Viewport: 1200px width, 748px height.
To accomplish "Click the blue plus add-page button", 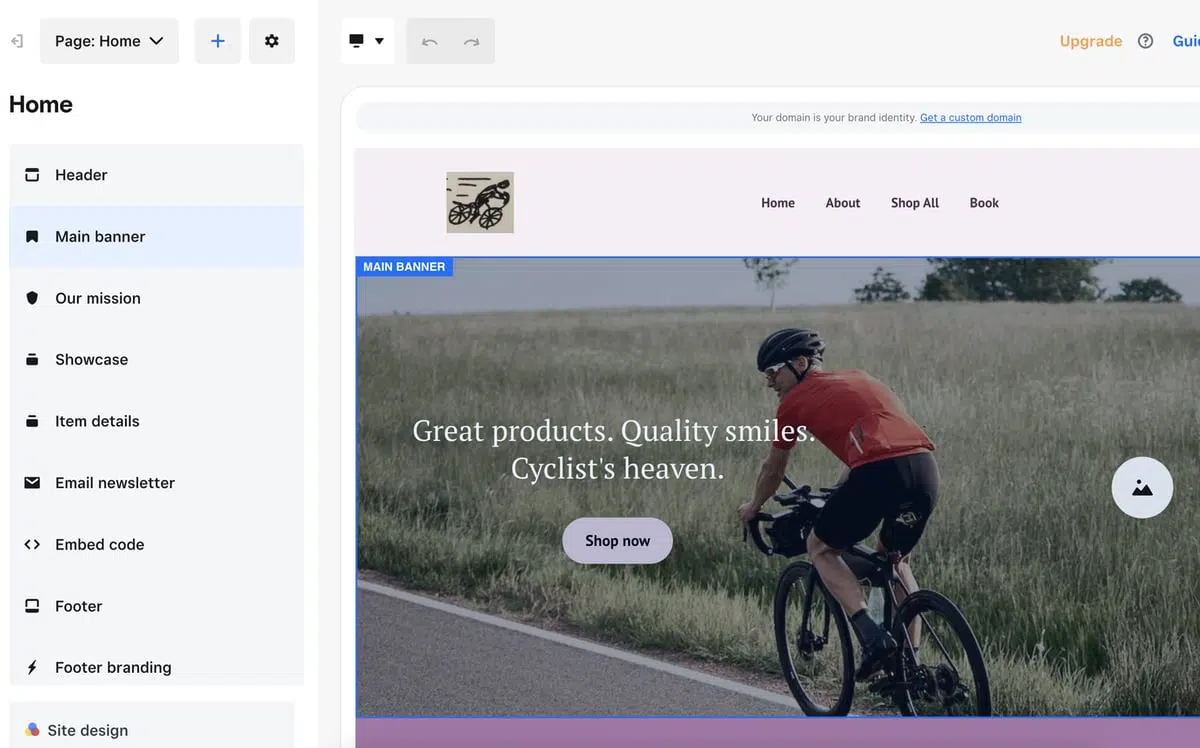I will coord(217,41).
